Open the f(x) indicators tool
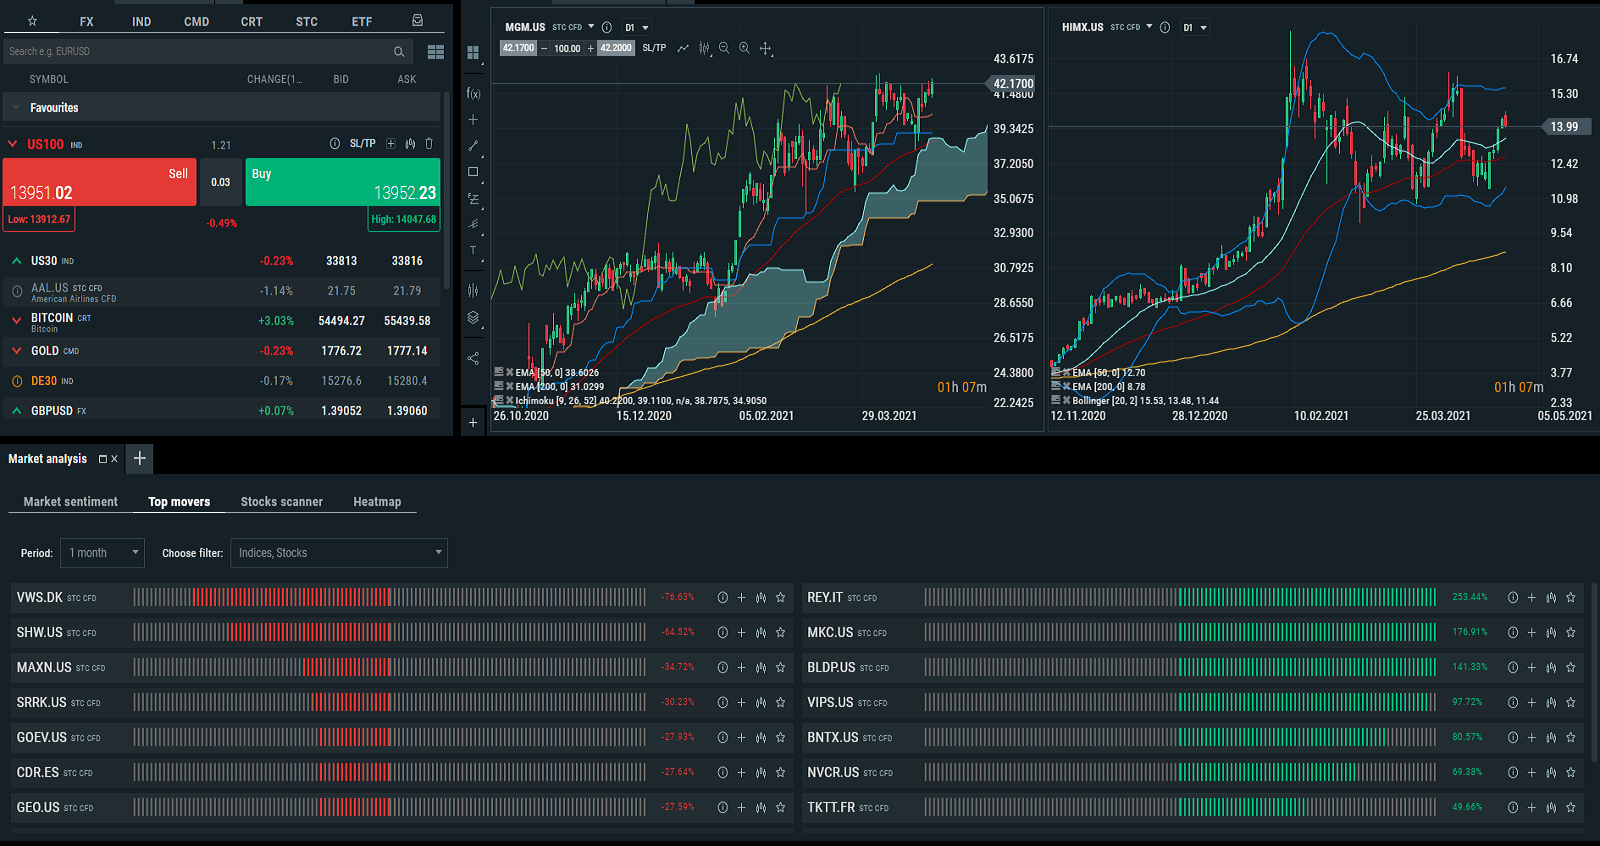 pyautogui.click(x=473, y=93)
